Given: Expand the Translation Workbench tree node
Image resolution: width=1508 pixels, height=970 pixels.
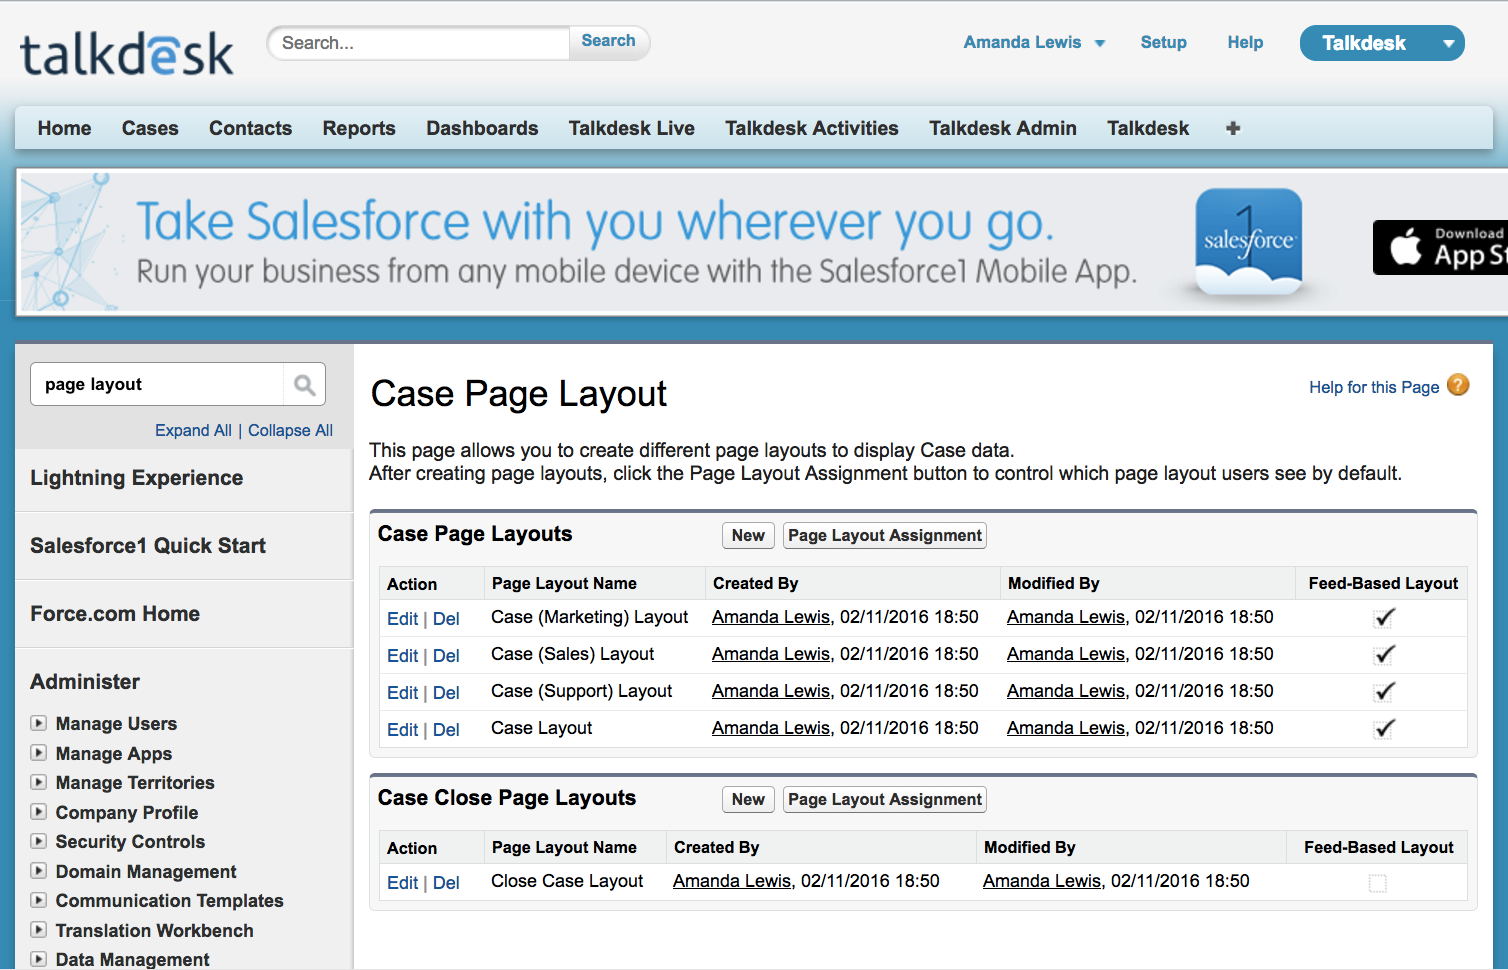Looking at the screenshot, I should 39,930.
